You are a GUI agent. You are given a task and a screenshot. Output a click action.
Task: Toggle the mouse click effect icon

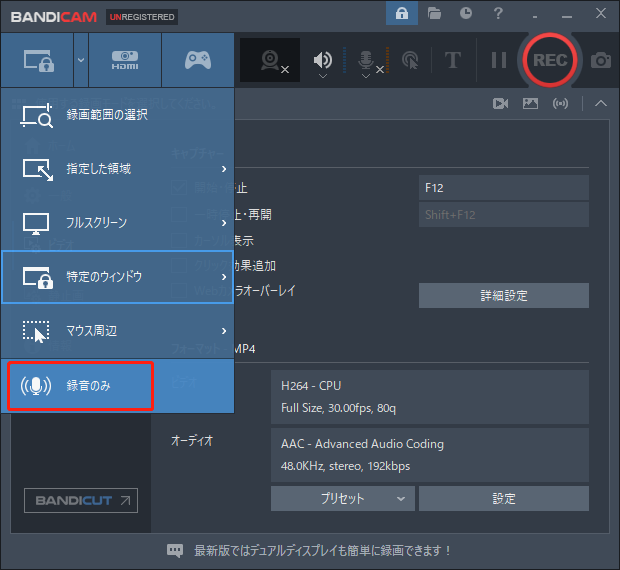pos(410,60)
